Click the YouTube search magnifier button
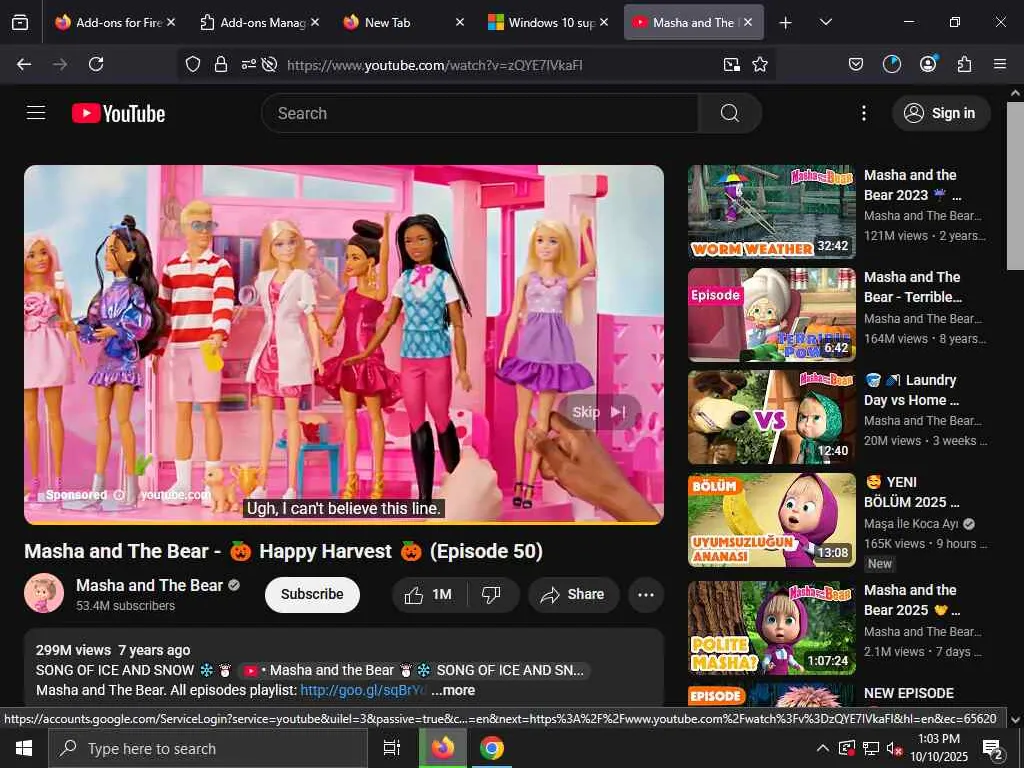The height and width of the screenshot is (768, 1024). (x=729, y=113)
